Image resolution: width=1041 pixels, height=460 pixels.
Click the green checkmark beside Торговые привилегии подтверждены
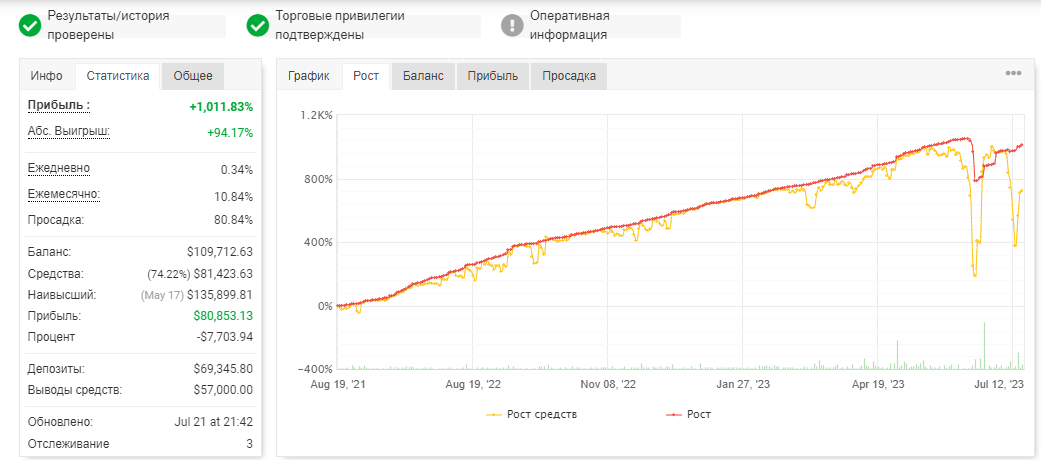coord(258,26)
